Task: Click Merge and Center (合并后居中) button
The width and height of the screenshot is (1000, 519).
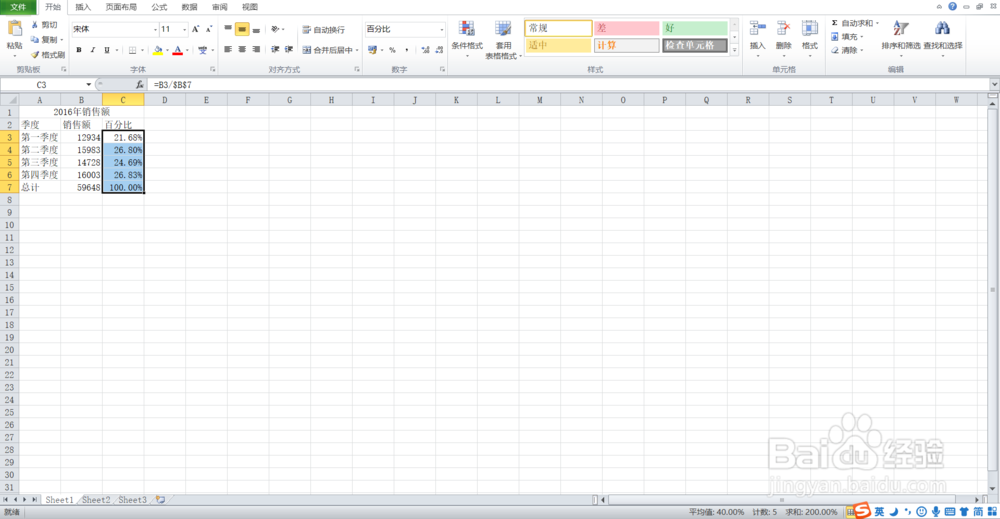Action: (327, 50)
